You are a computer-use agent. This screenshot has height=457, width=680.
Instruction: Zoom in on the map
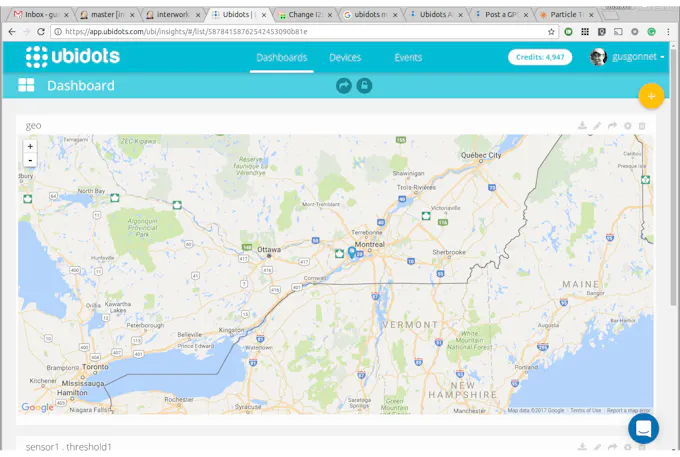tap(30, 147)
